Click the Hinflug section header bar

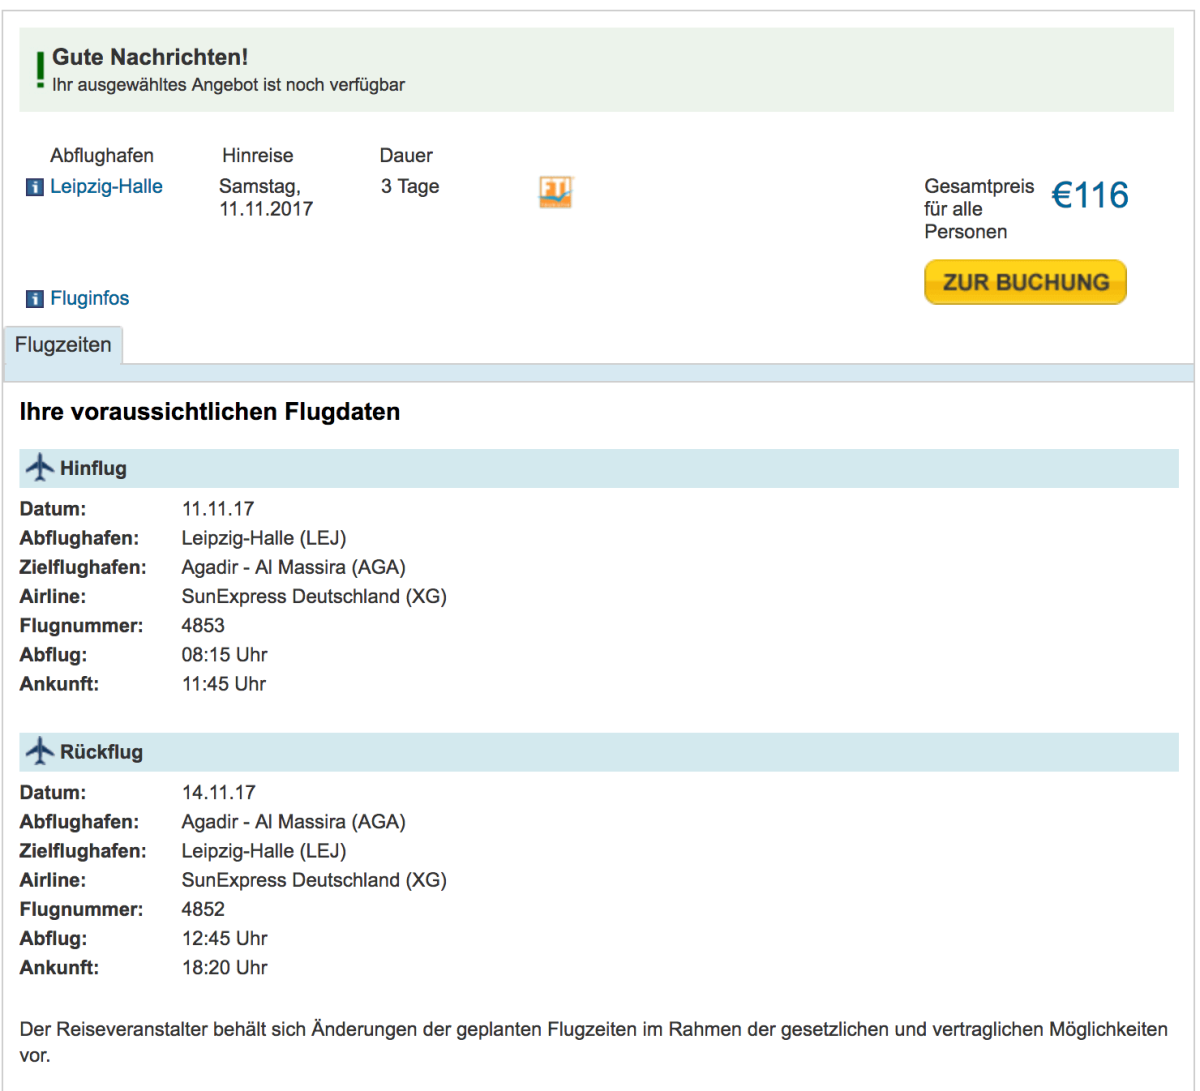coord(598,468)
